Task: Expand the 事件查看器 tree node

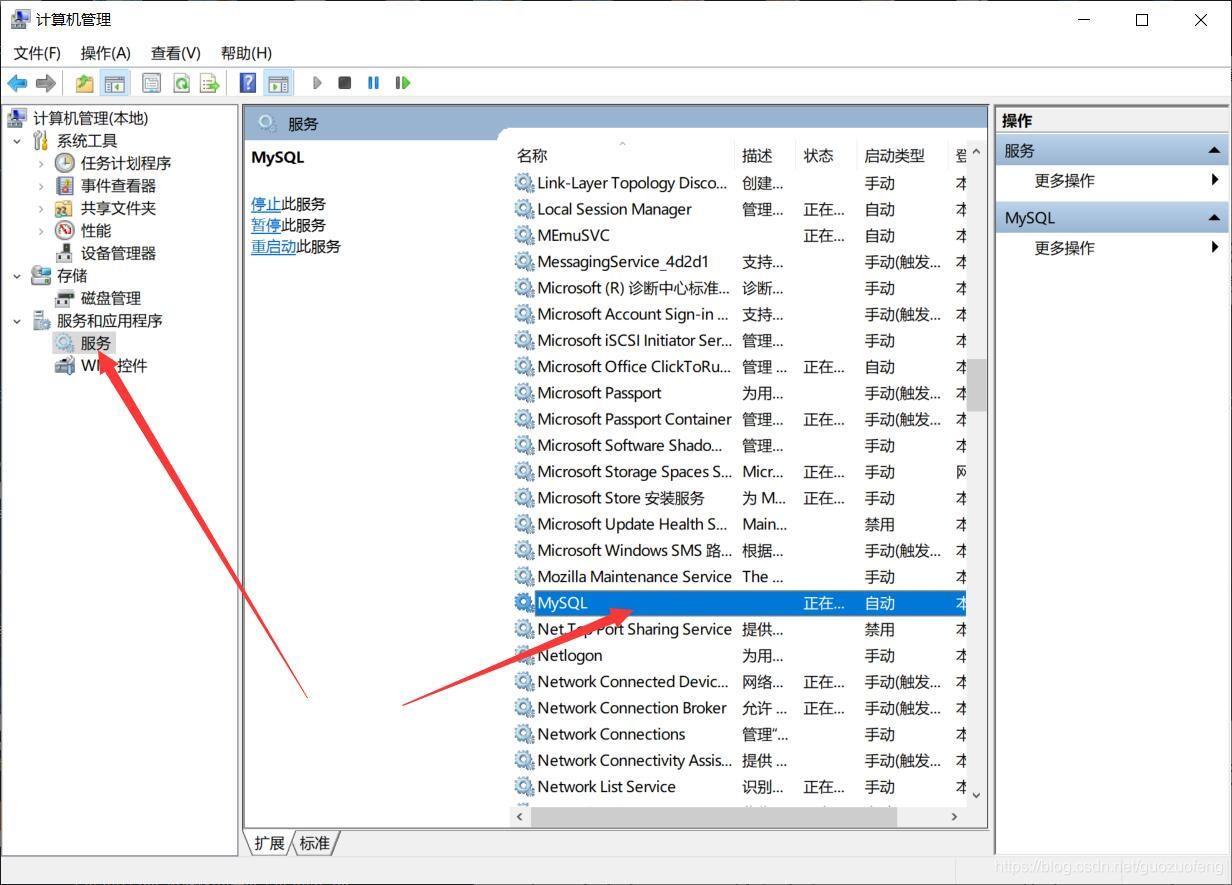Action: (41, 186)
